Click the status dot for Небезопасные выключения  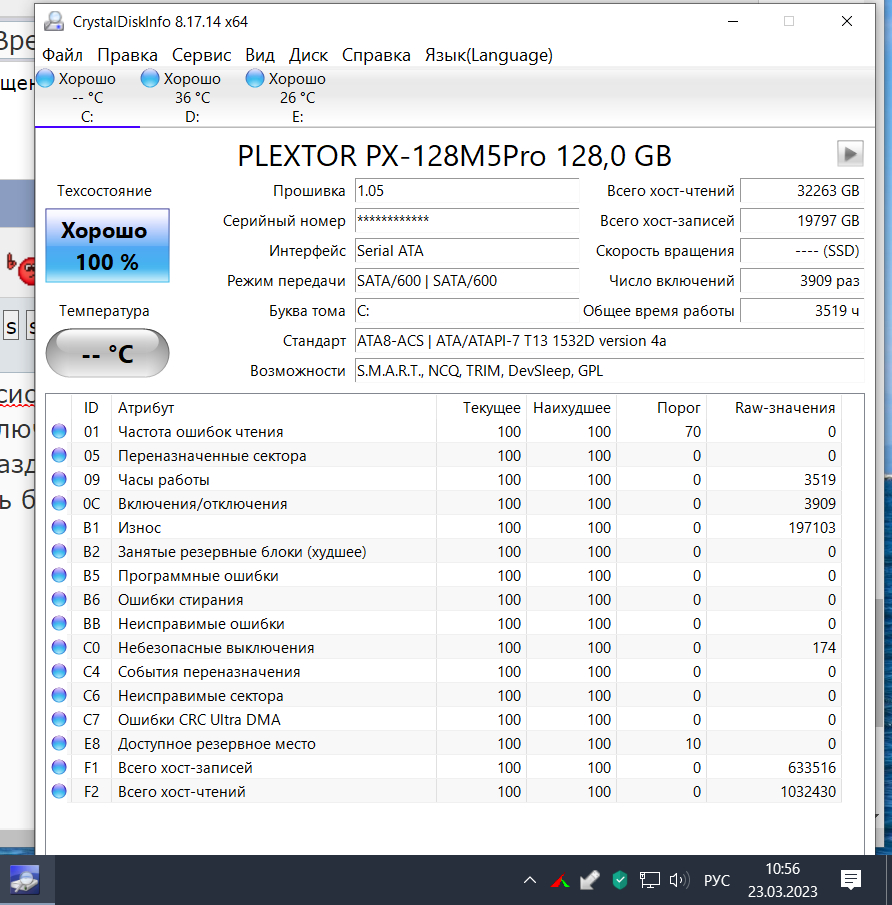tap(59, 647)
